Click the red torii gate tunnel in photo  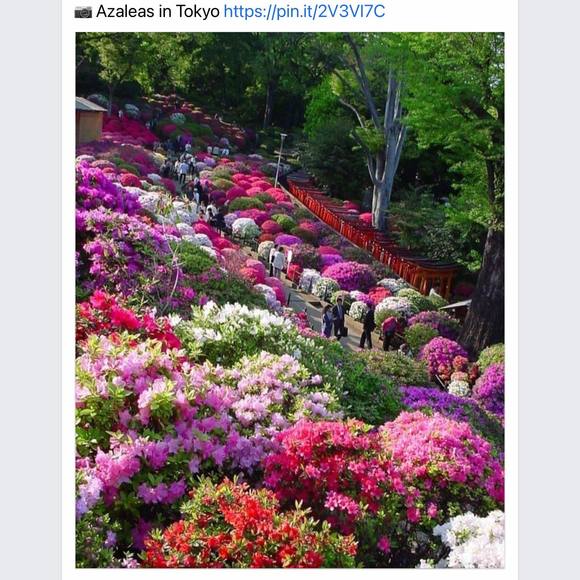click(x=370, y=234)
